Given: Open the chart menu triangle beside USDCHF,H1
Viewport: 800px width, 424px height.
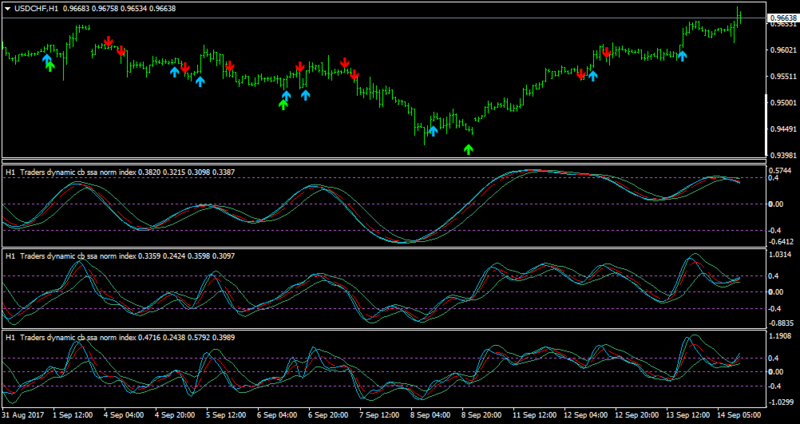Looking at the screenshot, I should (8, 9).
